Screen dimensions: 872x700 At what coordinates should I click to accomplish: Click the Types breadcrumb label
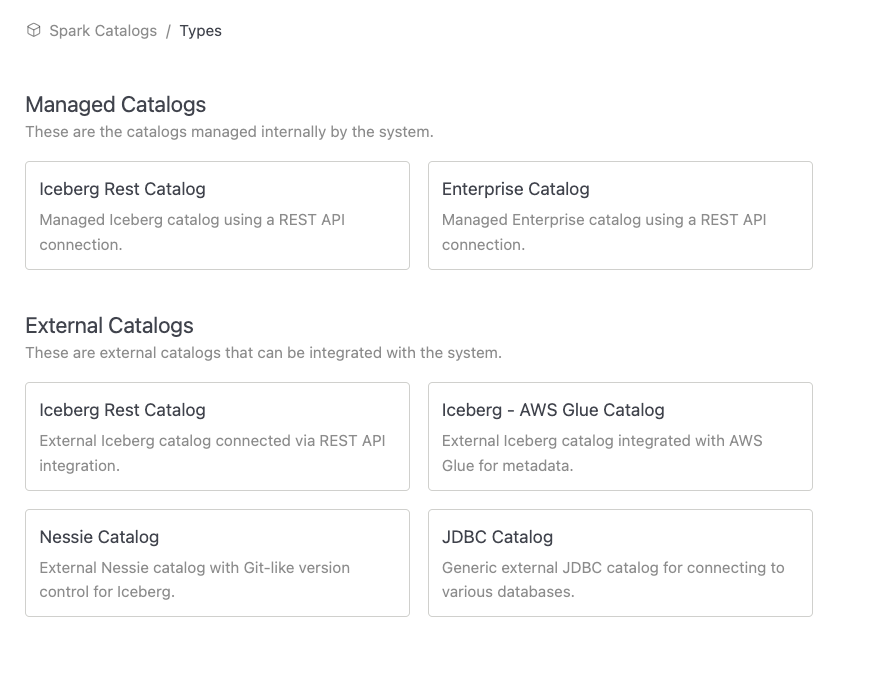point(201,31)
